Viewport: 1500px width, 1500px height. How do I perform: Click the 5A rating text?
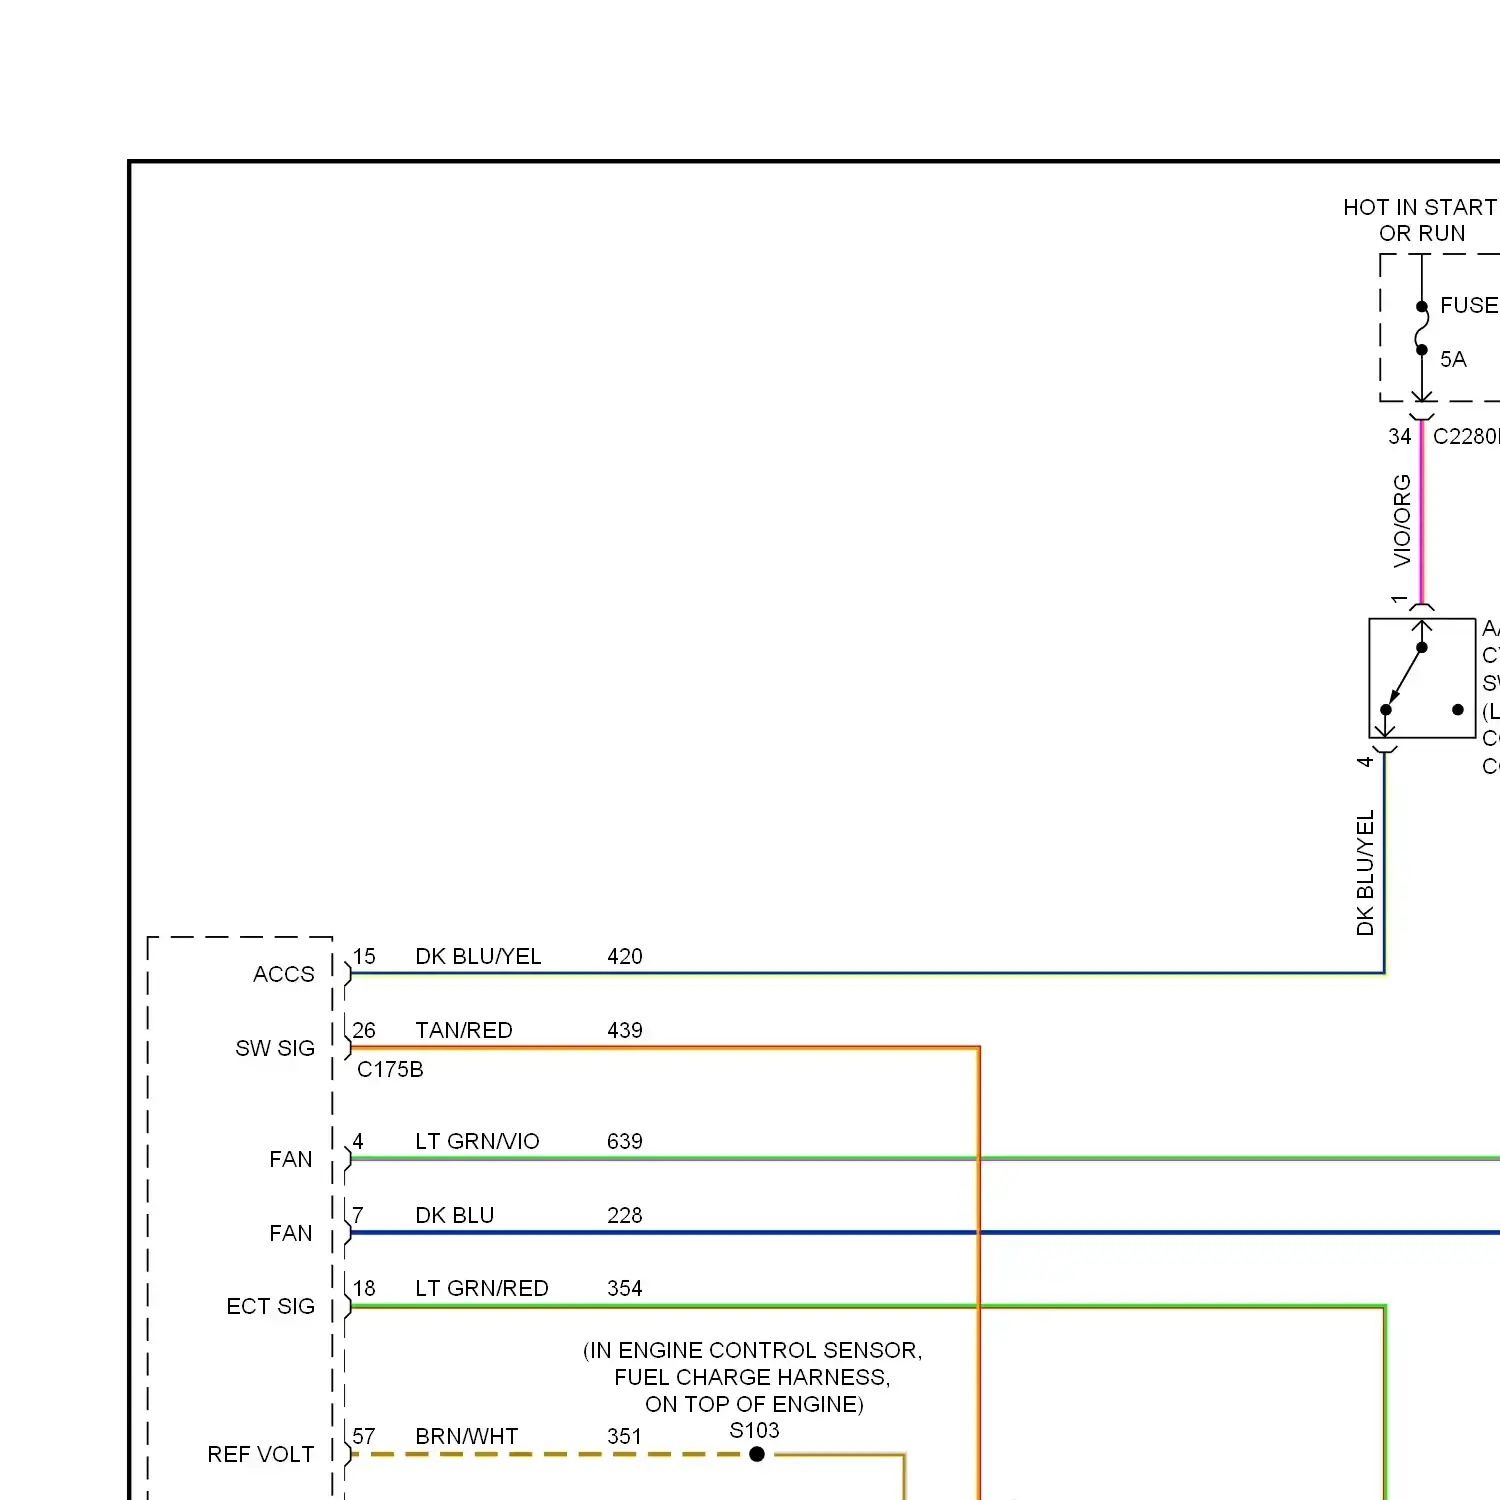[1453, 359]
